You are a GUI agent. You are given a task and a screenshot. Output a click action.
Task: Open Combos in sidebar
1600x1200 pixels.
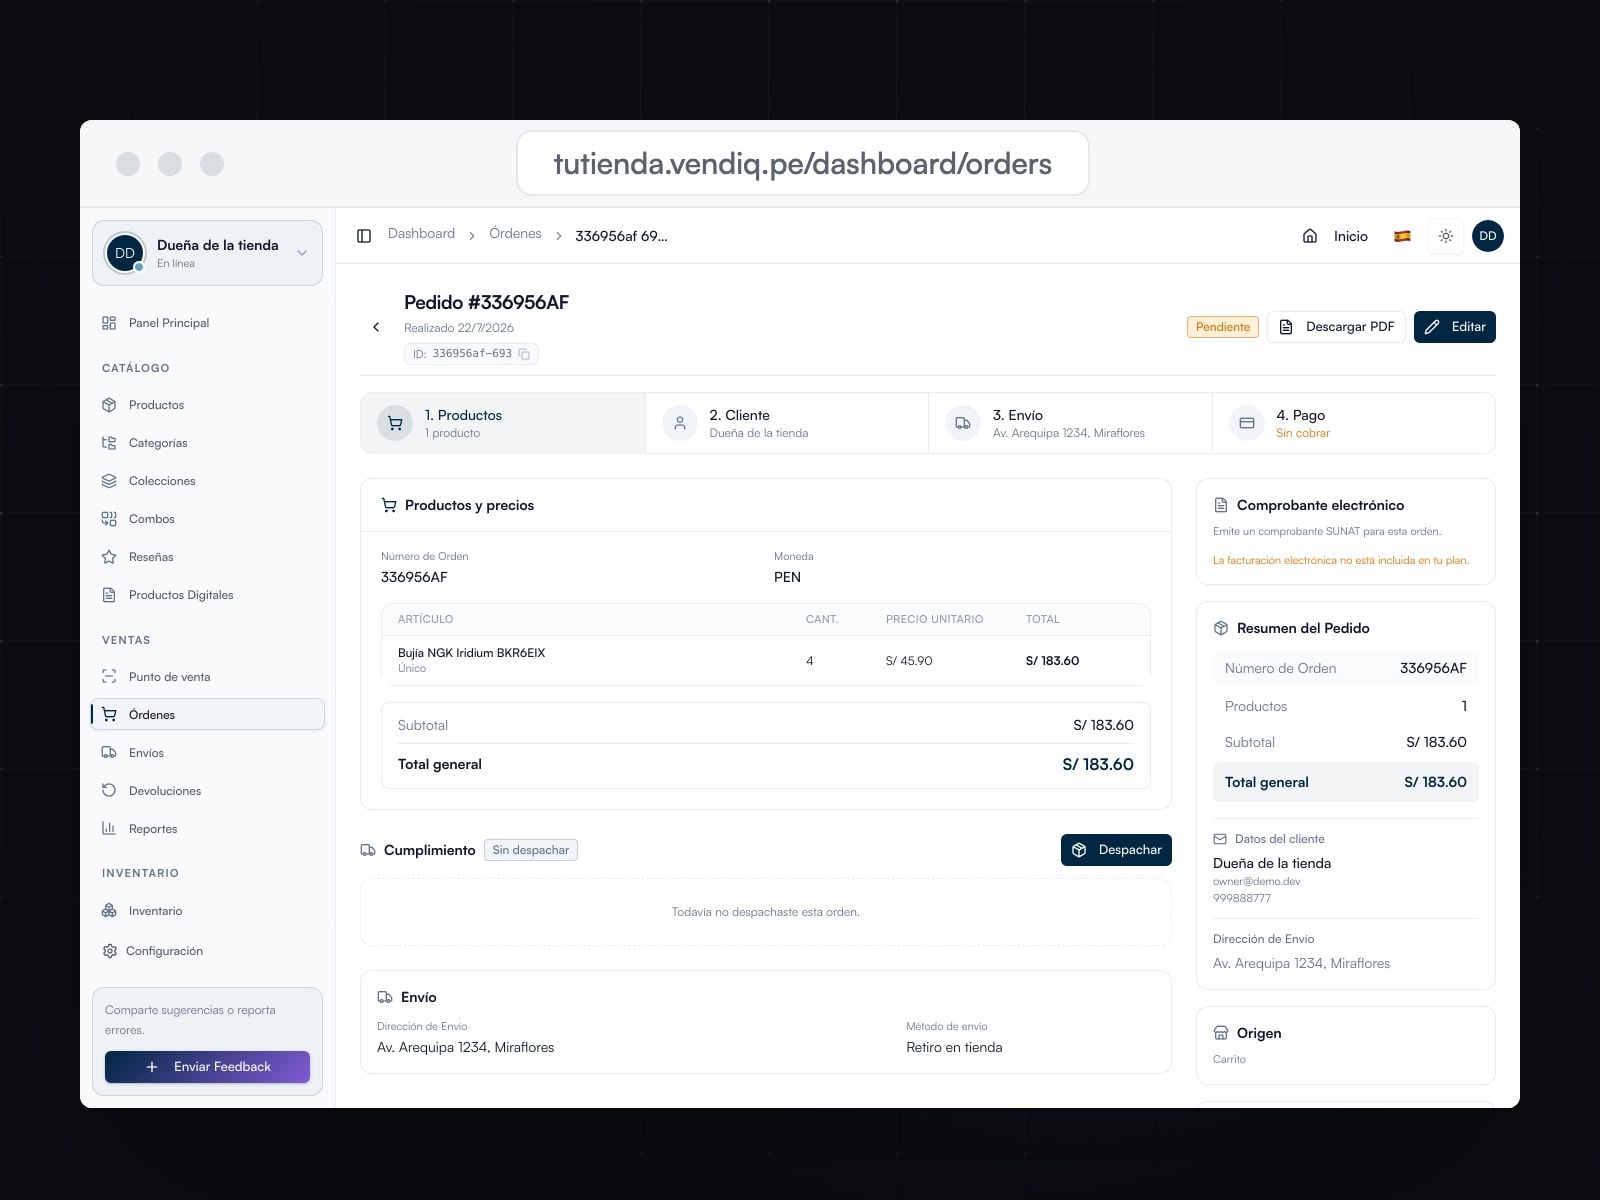click(x=208, y=519)
